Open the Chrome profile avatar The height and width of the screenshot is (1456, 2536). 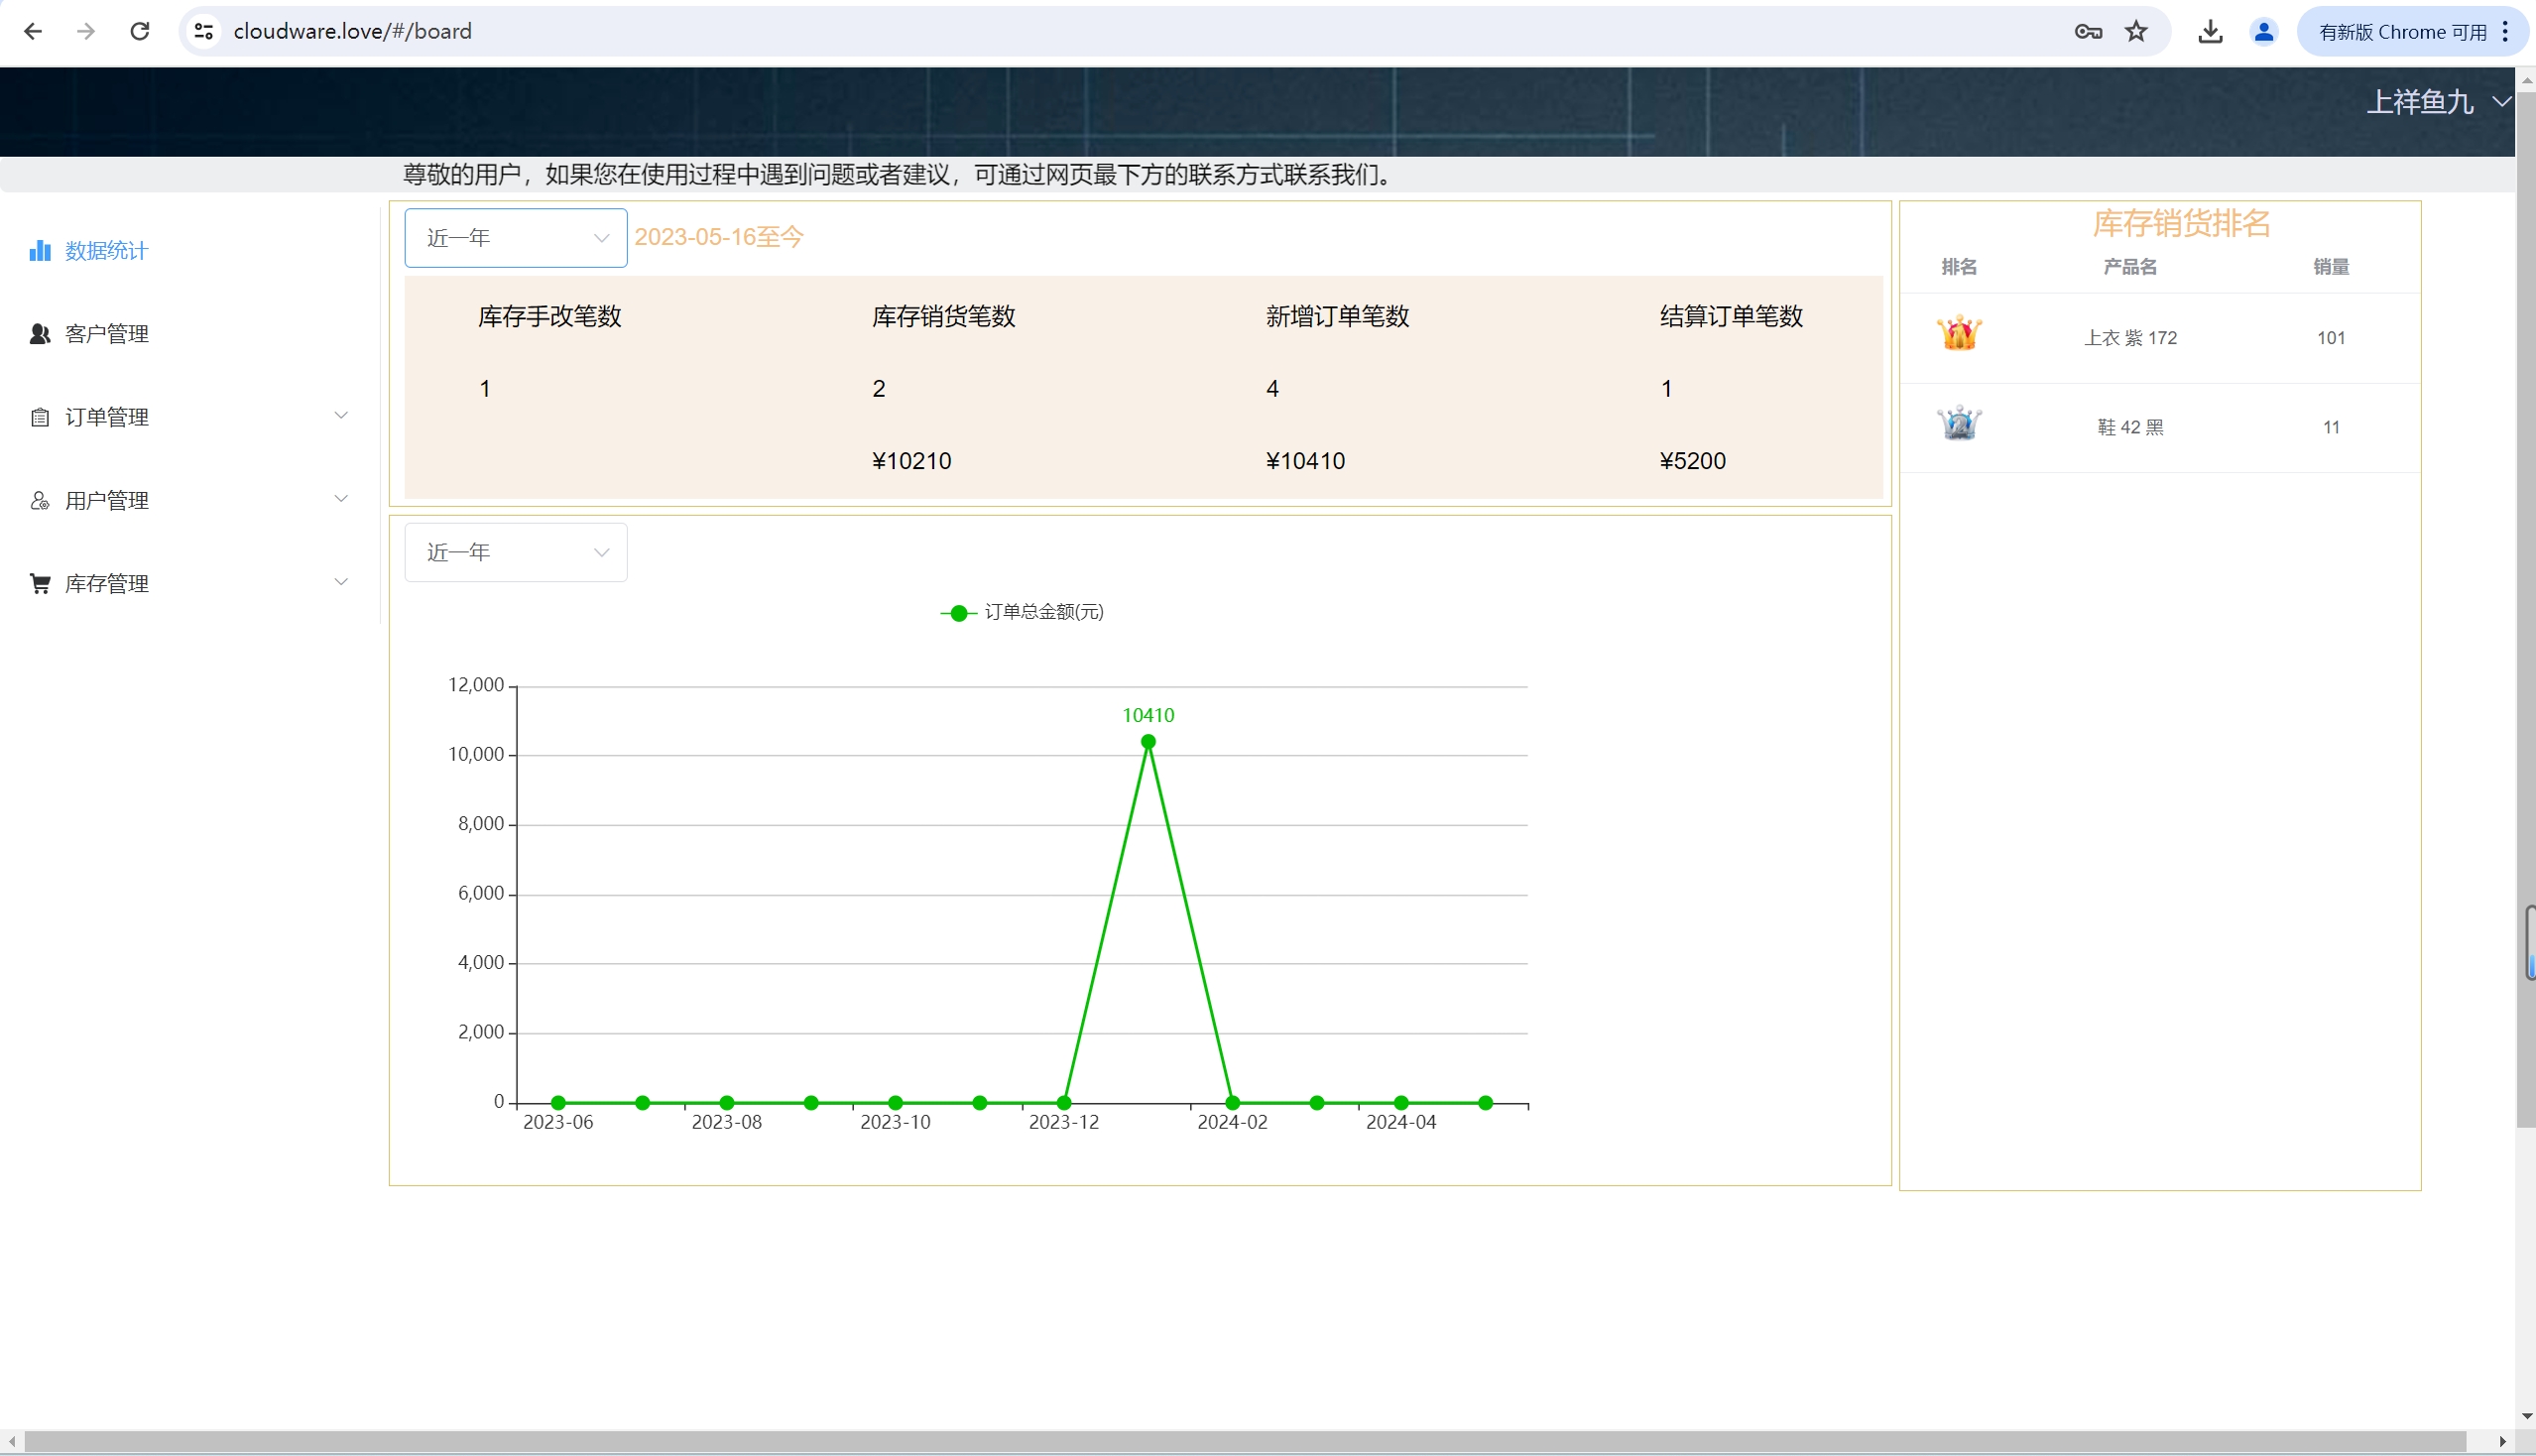click(2264, 31)
